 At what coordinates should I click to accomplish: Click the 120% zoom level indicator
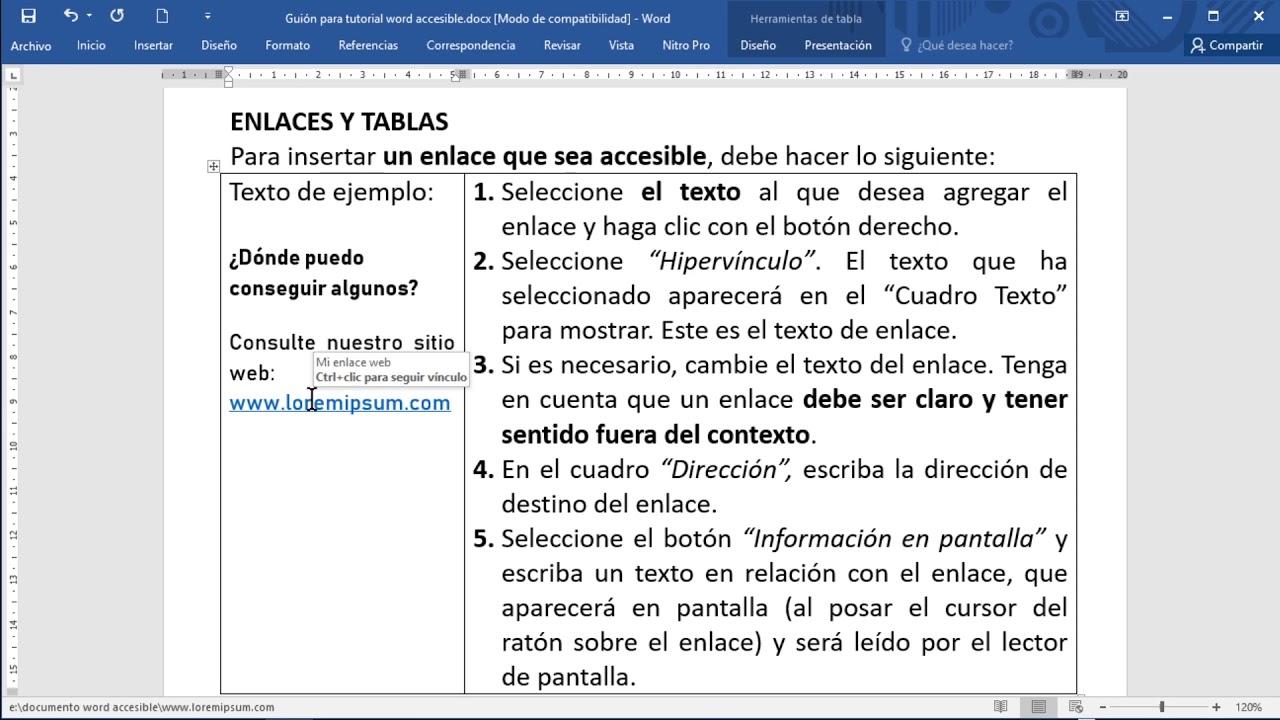1248,706
